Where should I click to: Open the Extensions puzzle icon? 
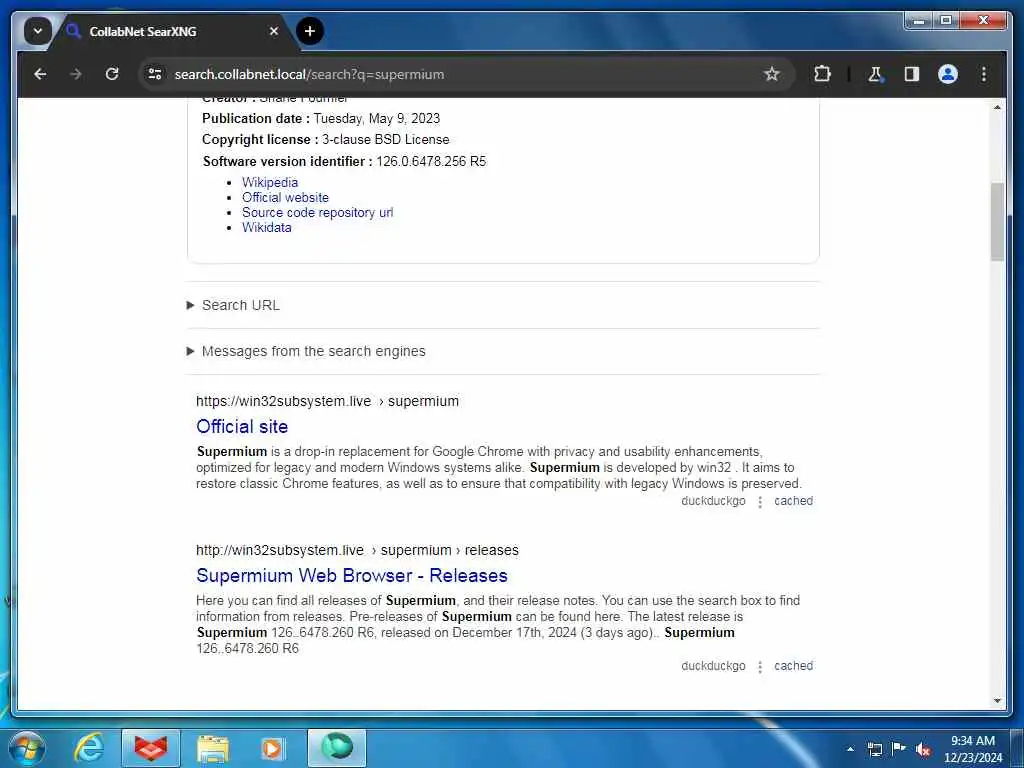click(822, 74)
